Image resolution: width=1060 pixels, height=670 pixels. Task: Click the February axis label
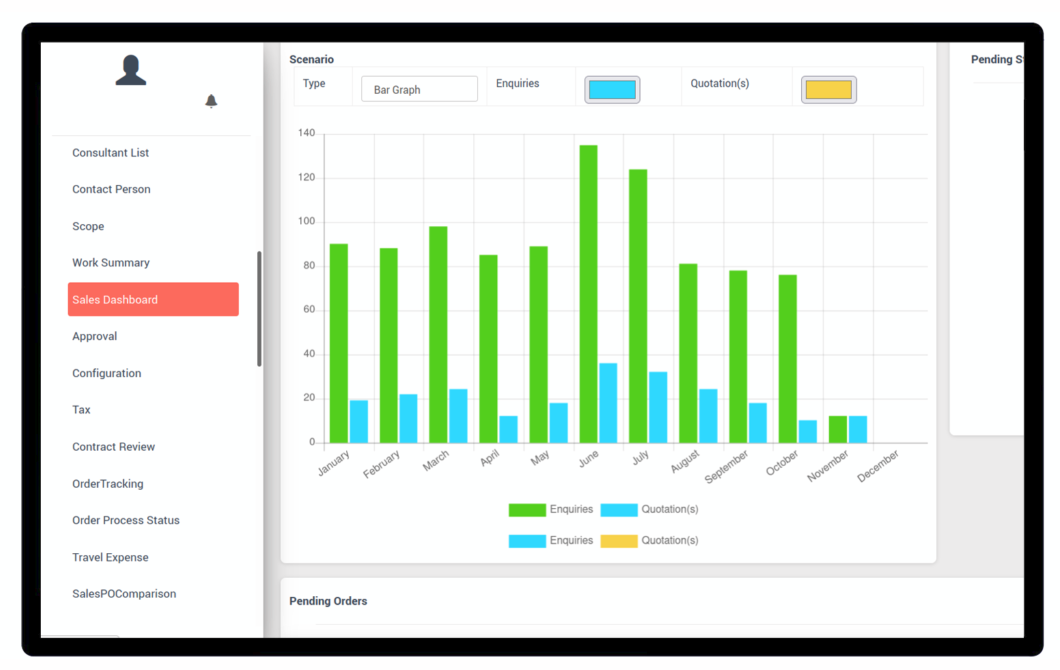coord(381,464)
